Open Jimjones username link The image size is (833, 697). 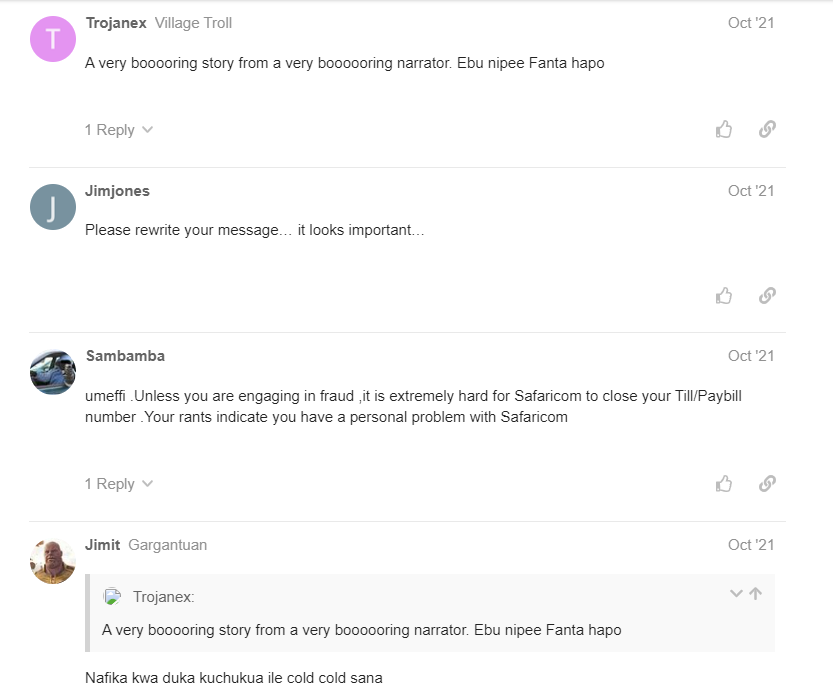point(117,191)
